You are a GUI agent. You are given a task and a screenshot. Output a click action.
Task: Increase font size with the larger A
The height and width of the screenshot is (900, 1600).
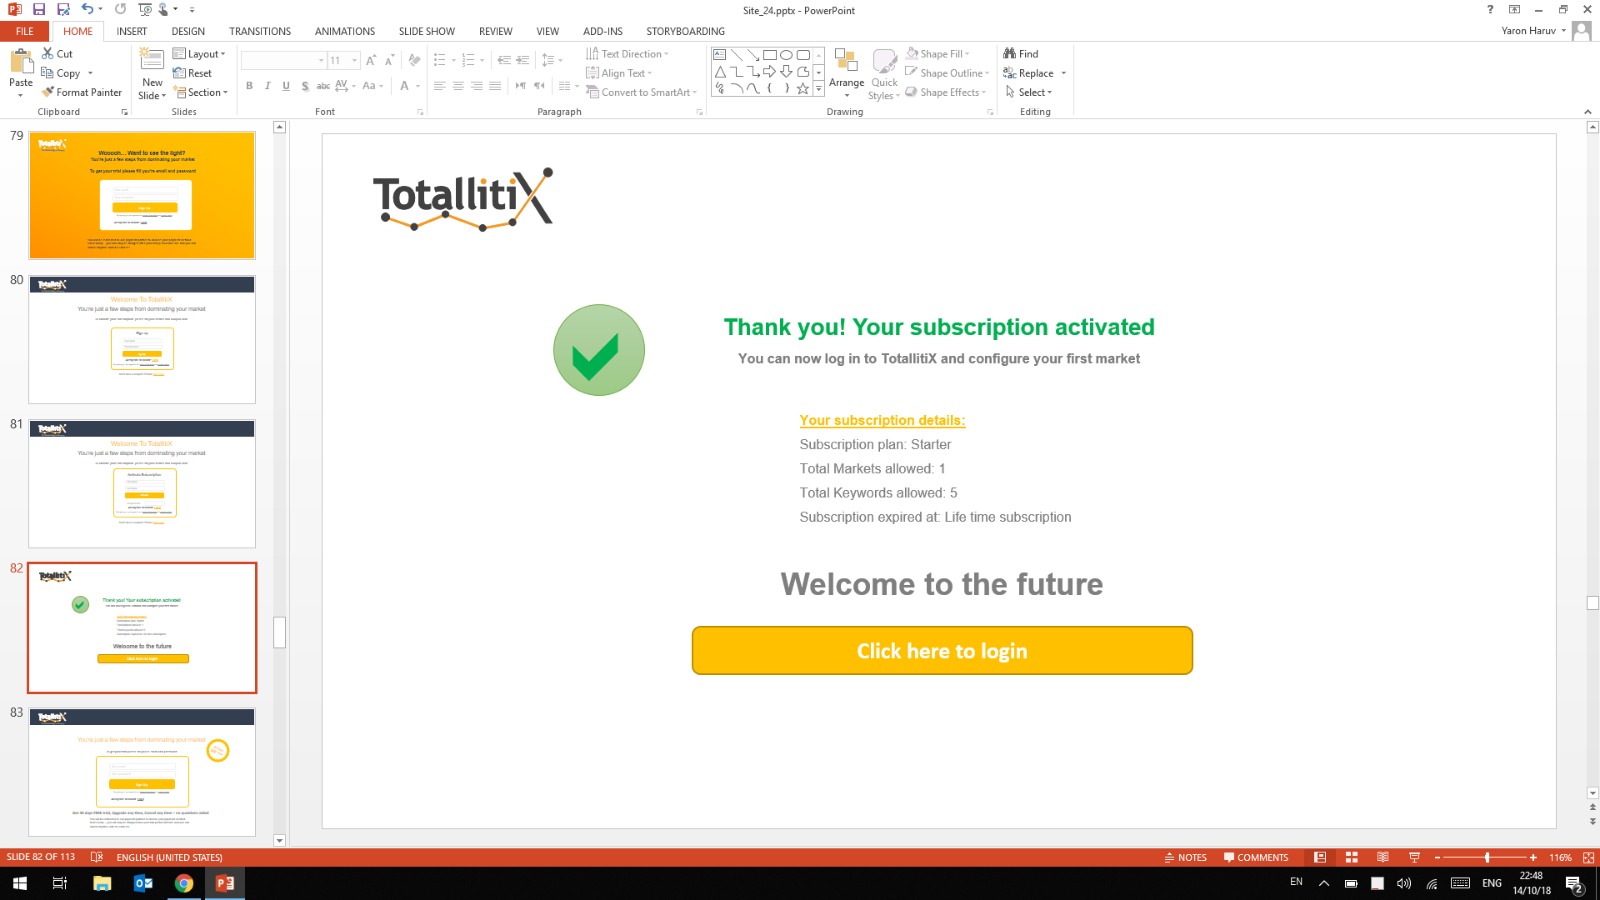pos(371,60)
